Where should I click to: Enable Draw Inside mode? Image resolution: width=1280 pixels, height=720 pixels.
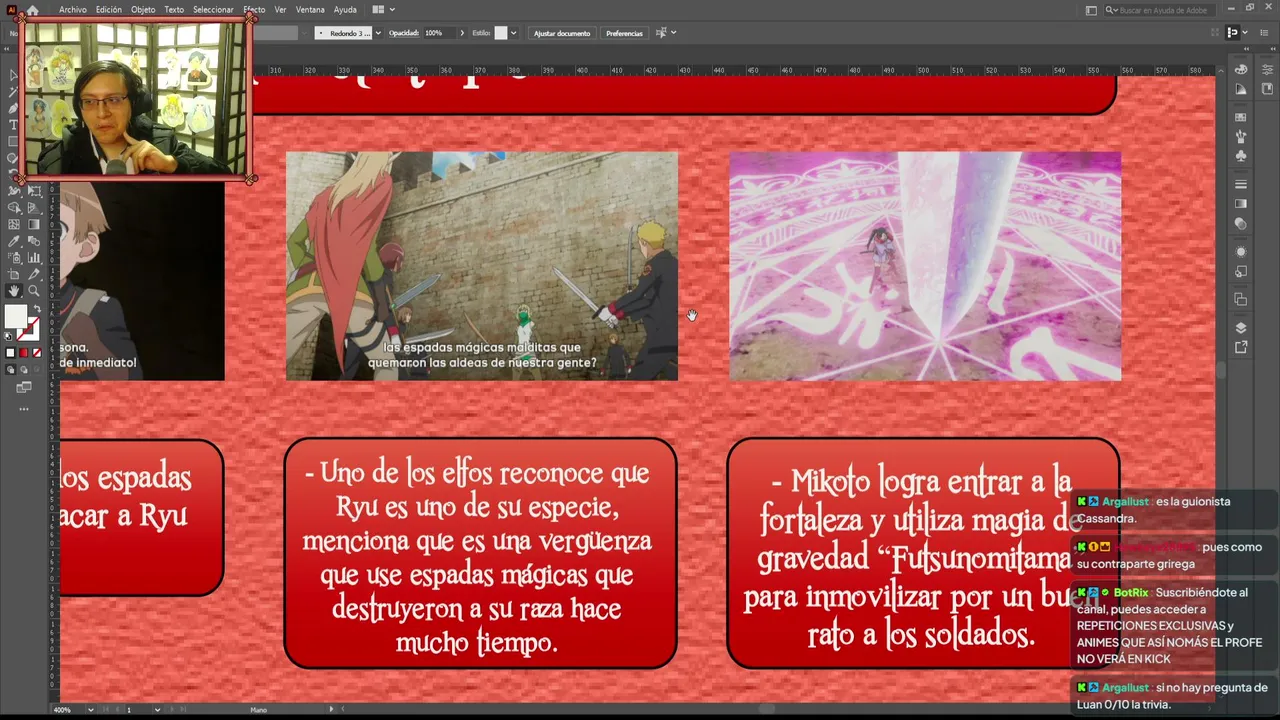37,370
